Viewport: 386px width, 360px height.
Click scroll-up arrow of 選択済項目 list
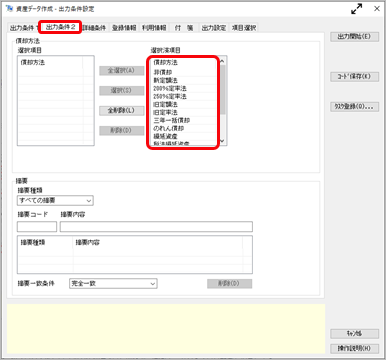222,61
